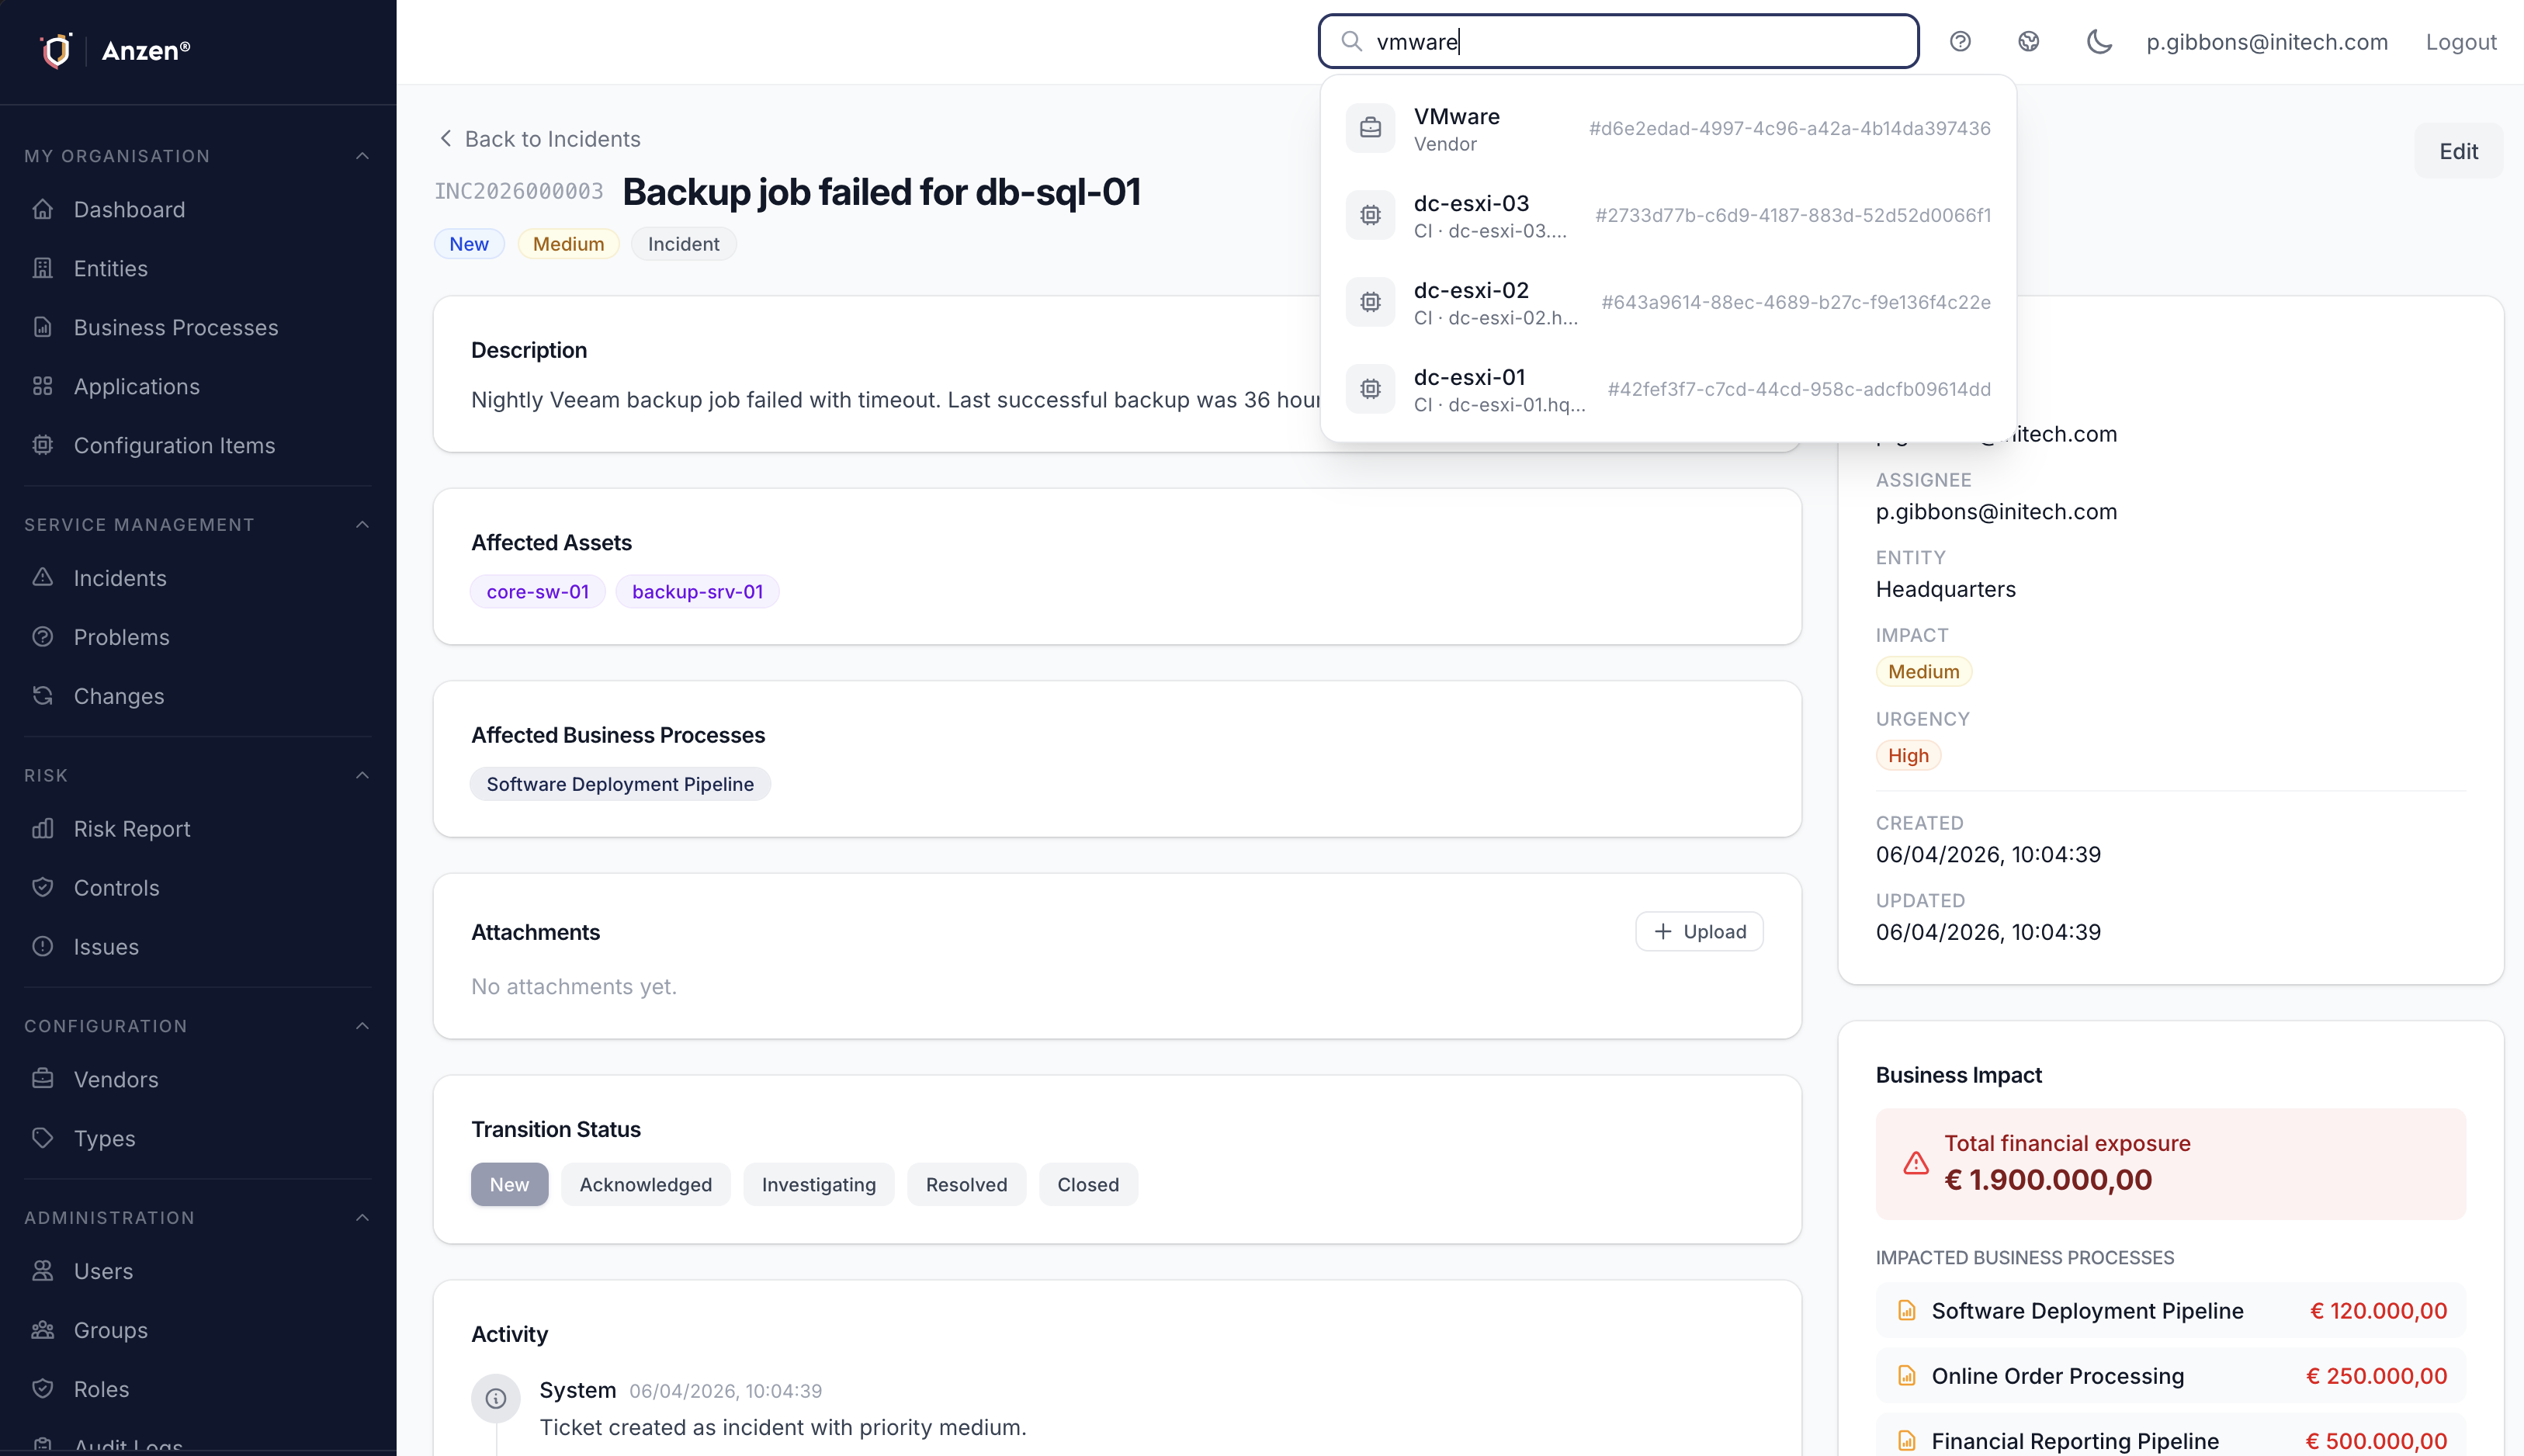The height and width of the screenshot is (1456, 2524).
Task: Navigate to Business Processes via its sidebar icon
Action: (x=42, y=327)
